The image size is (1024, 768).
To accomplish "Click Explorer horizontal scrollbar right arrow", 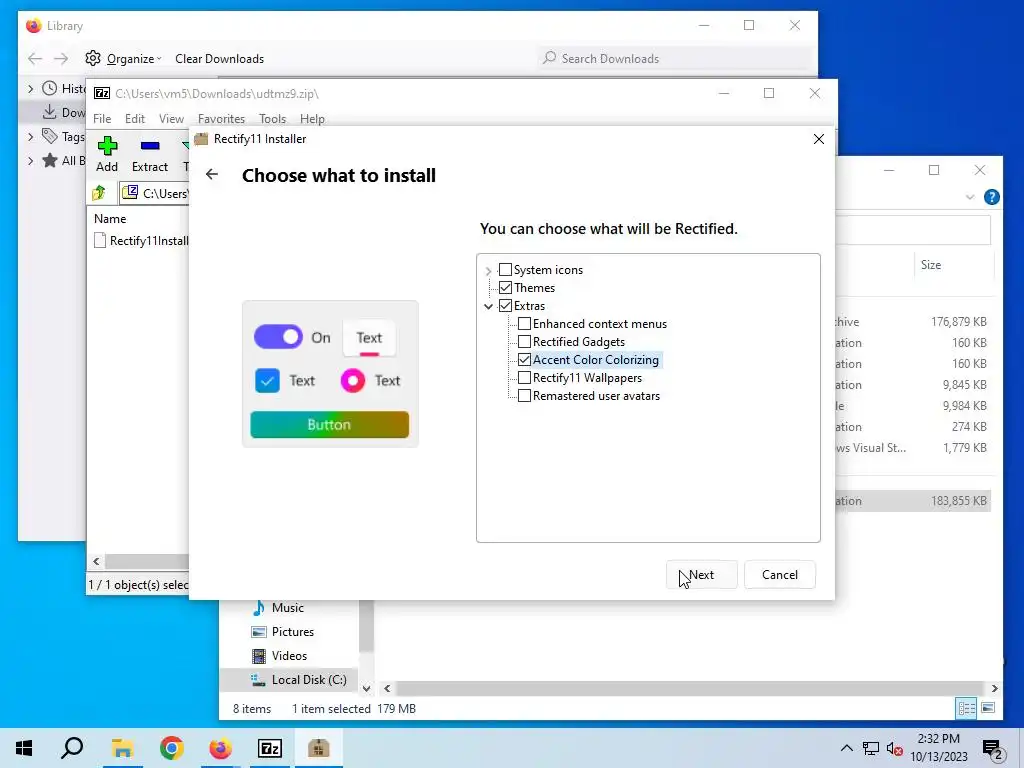I will [x=994, y=688].
